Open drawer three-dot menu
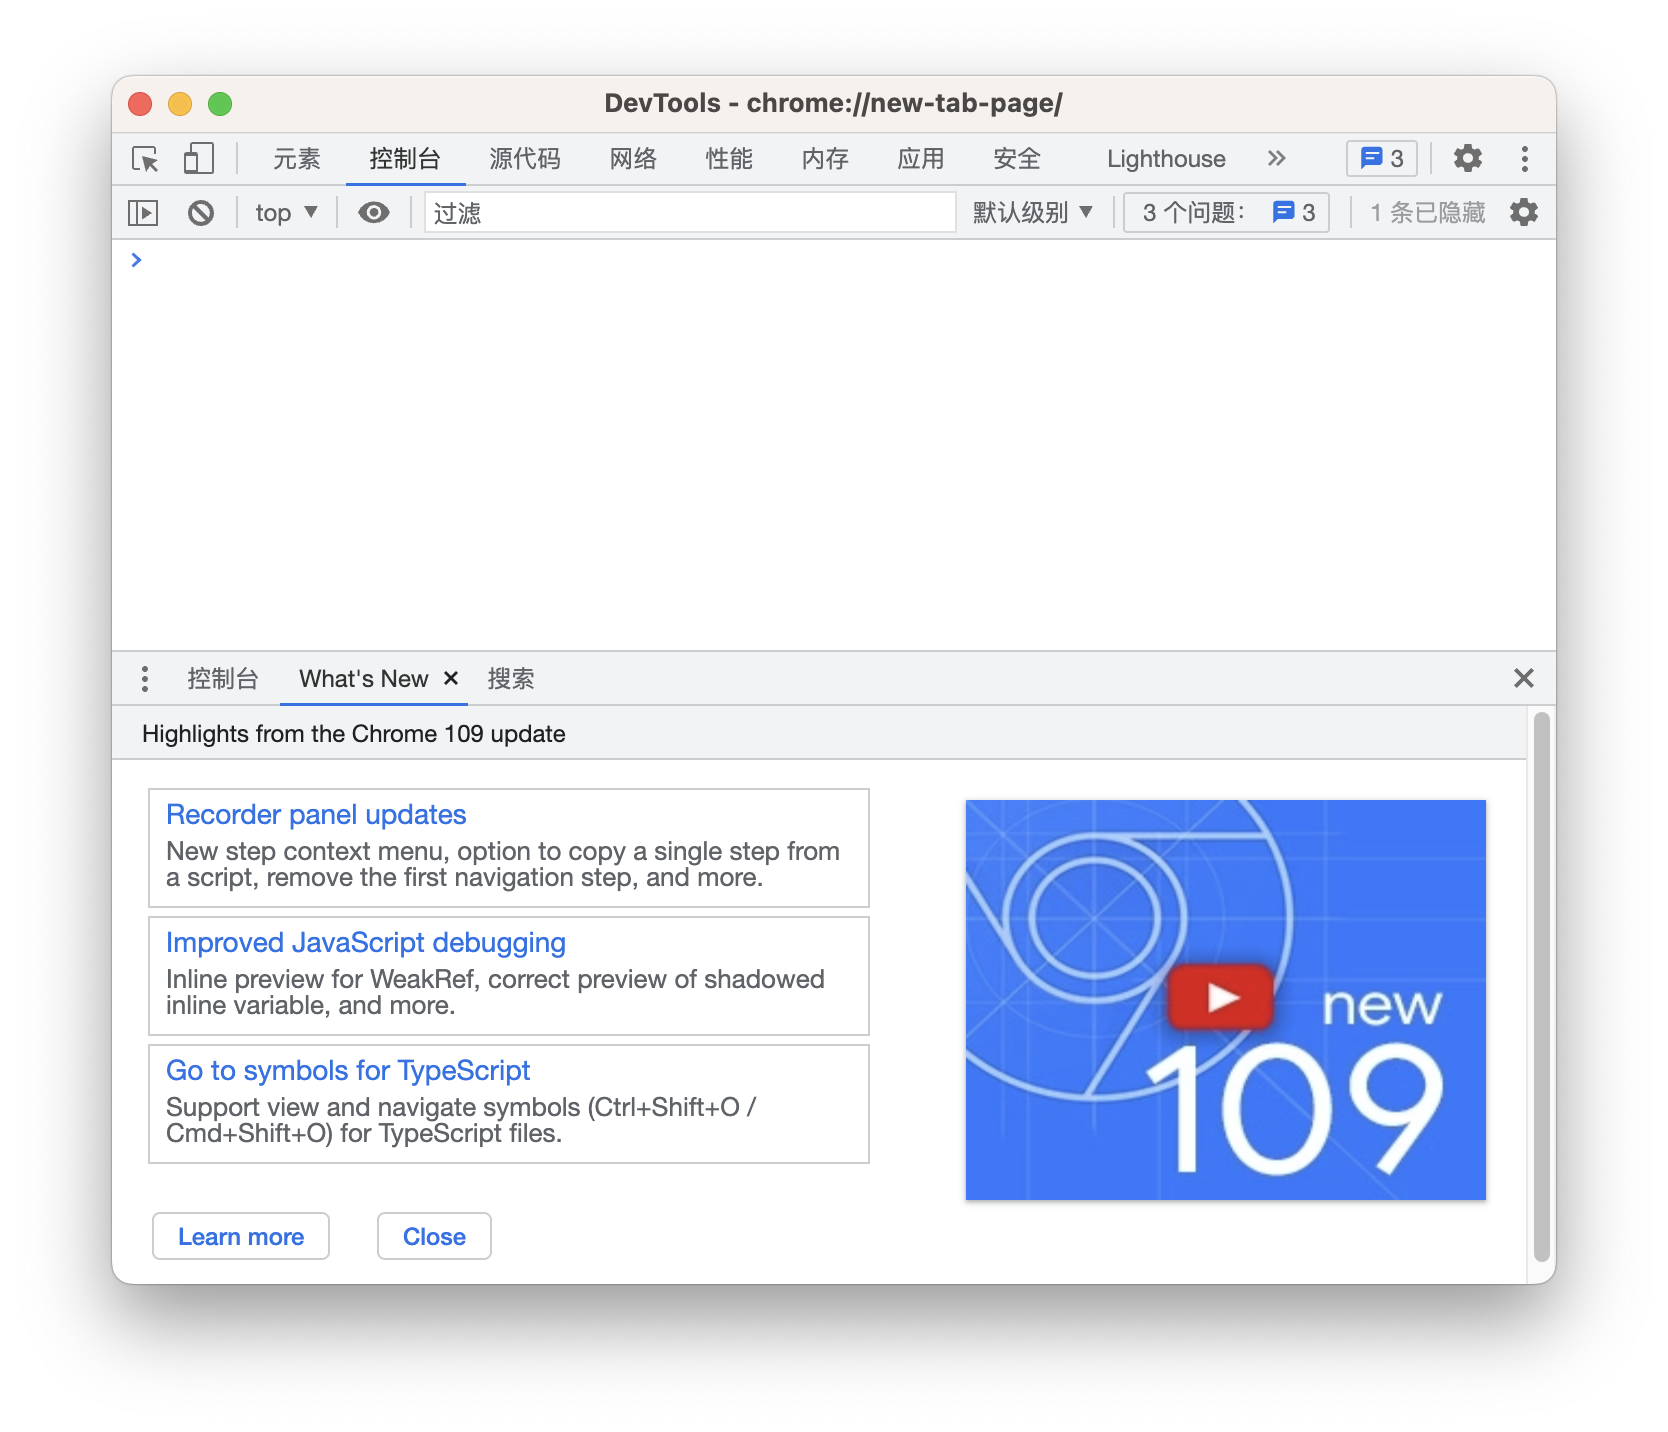The height and width of the screenshot is (1432, 1668). (x=145, y=679)
